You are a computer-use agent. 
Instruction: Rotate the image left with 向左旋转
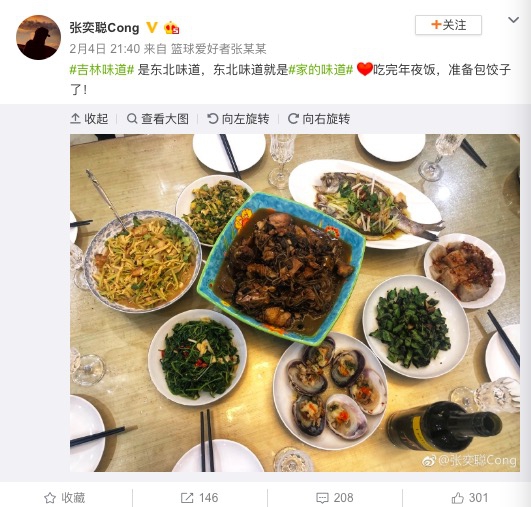[x=238, y=119]
